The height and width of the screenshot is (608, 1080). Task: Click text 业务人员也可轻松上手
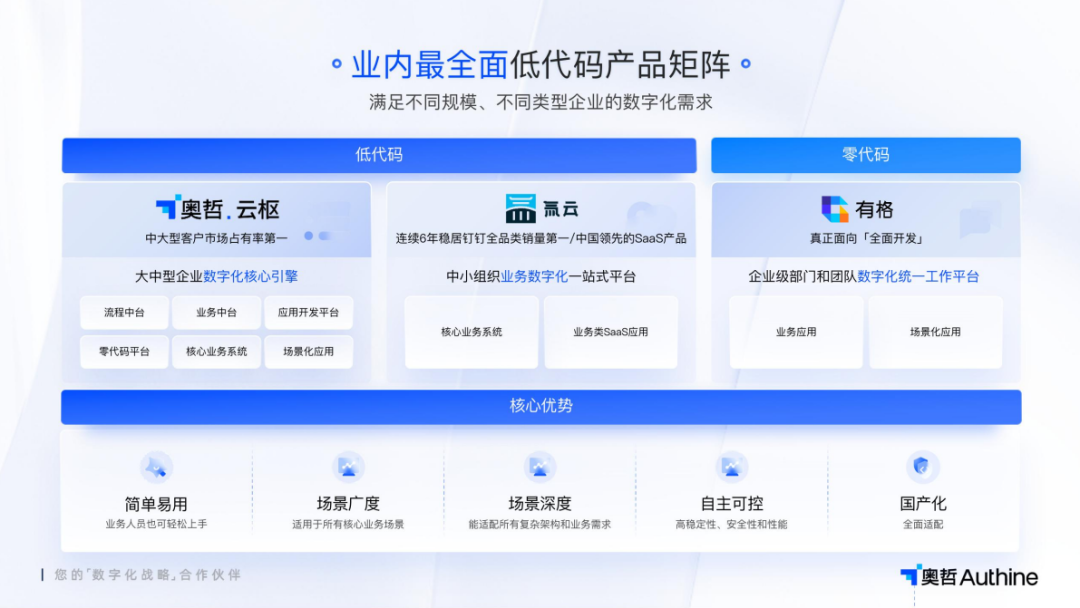point(156,525)
